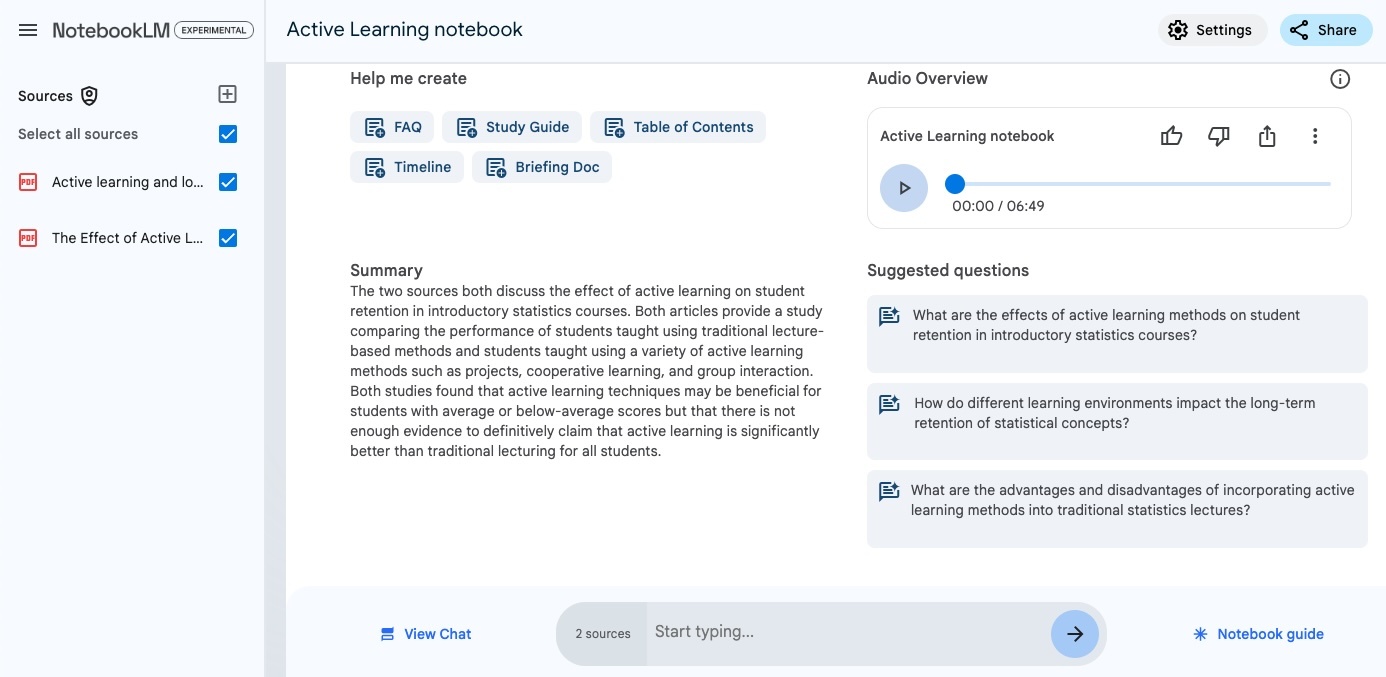Expand the Notebook guide panel
The image size is (1386, 677).
[x=1258, y=634]
